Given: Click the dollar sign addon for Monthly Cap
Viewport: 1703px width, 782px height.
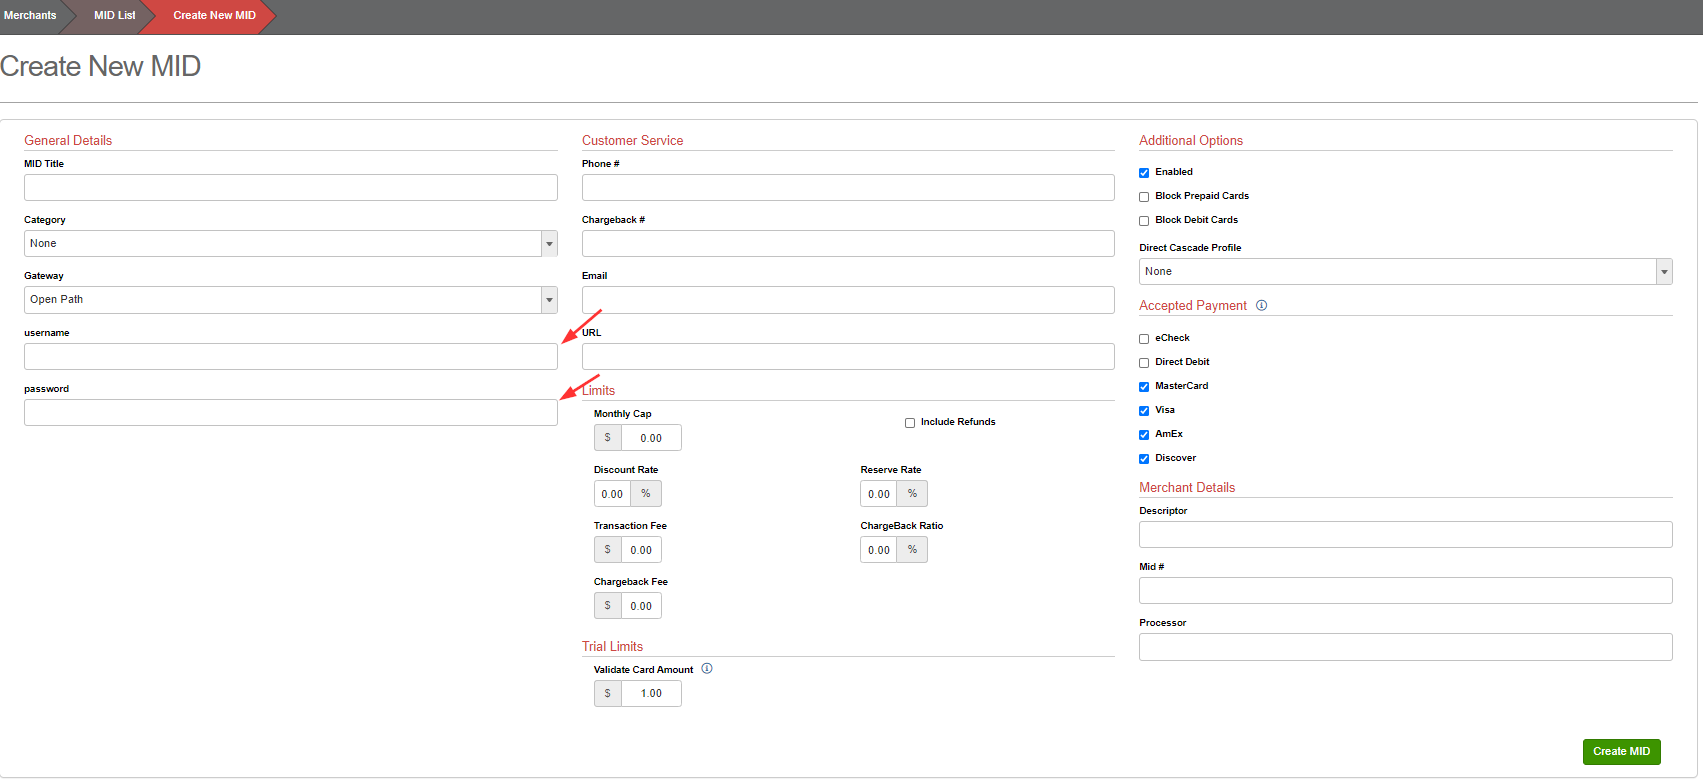Looking at the screenshot, I should [x=607, y=438].
